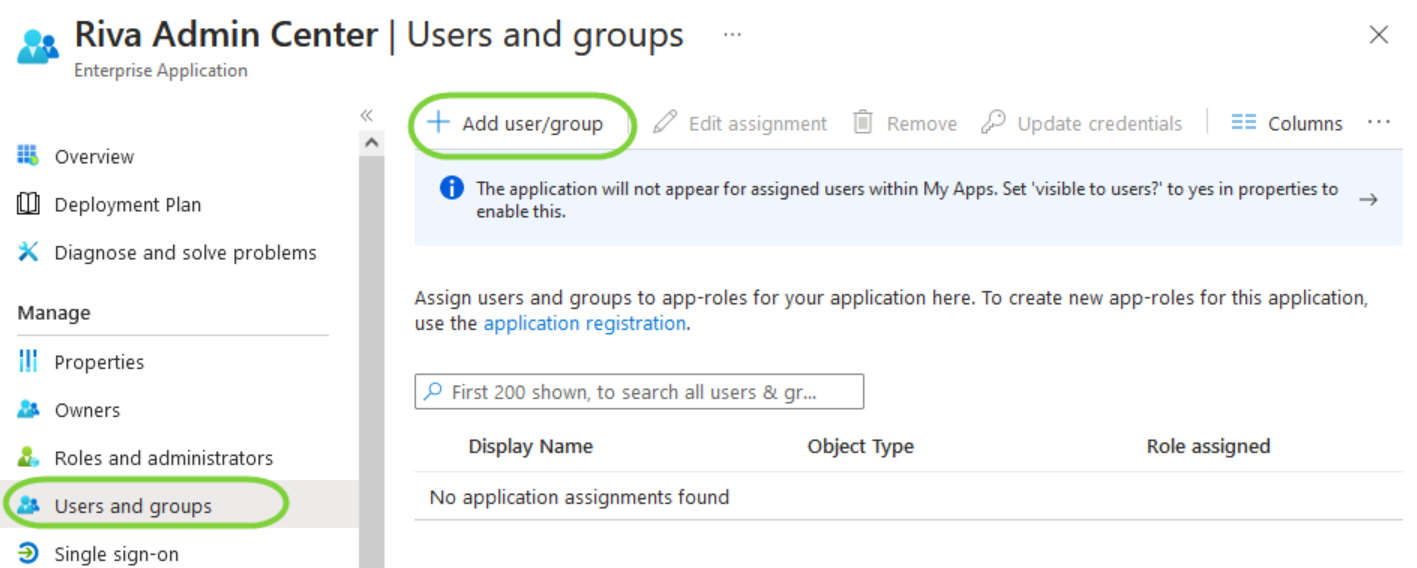
Task: Click the blue info icon in banner
Action: [x=452, y=188]
